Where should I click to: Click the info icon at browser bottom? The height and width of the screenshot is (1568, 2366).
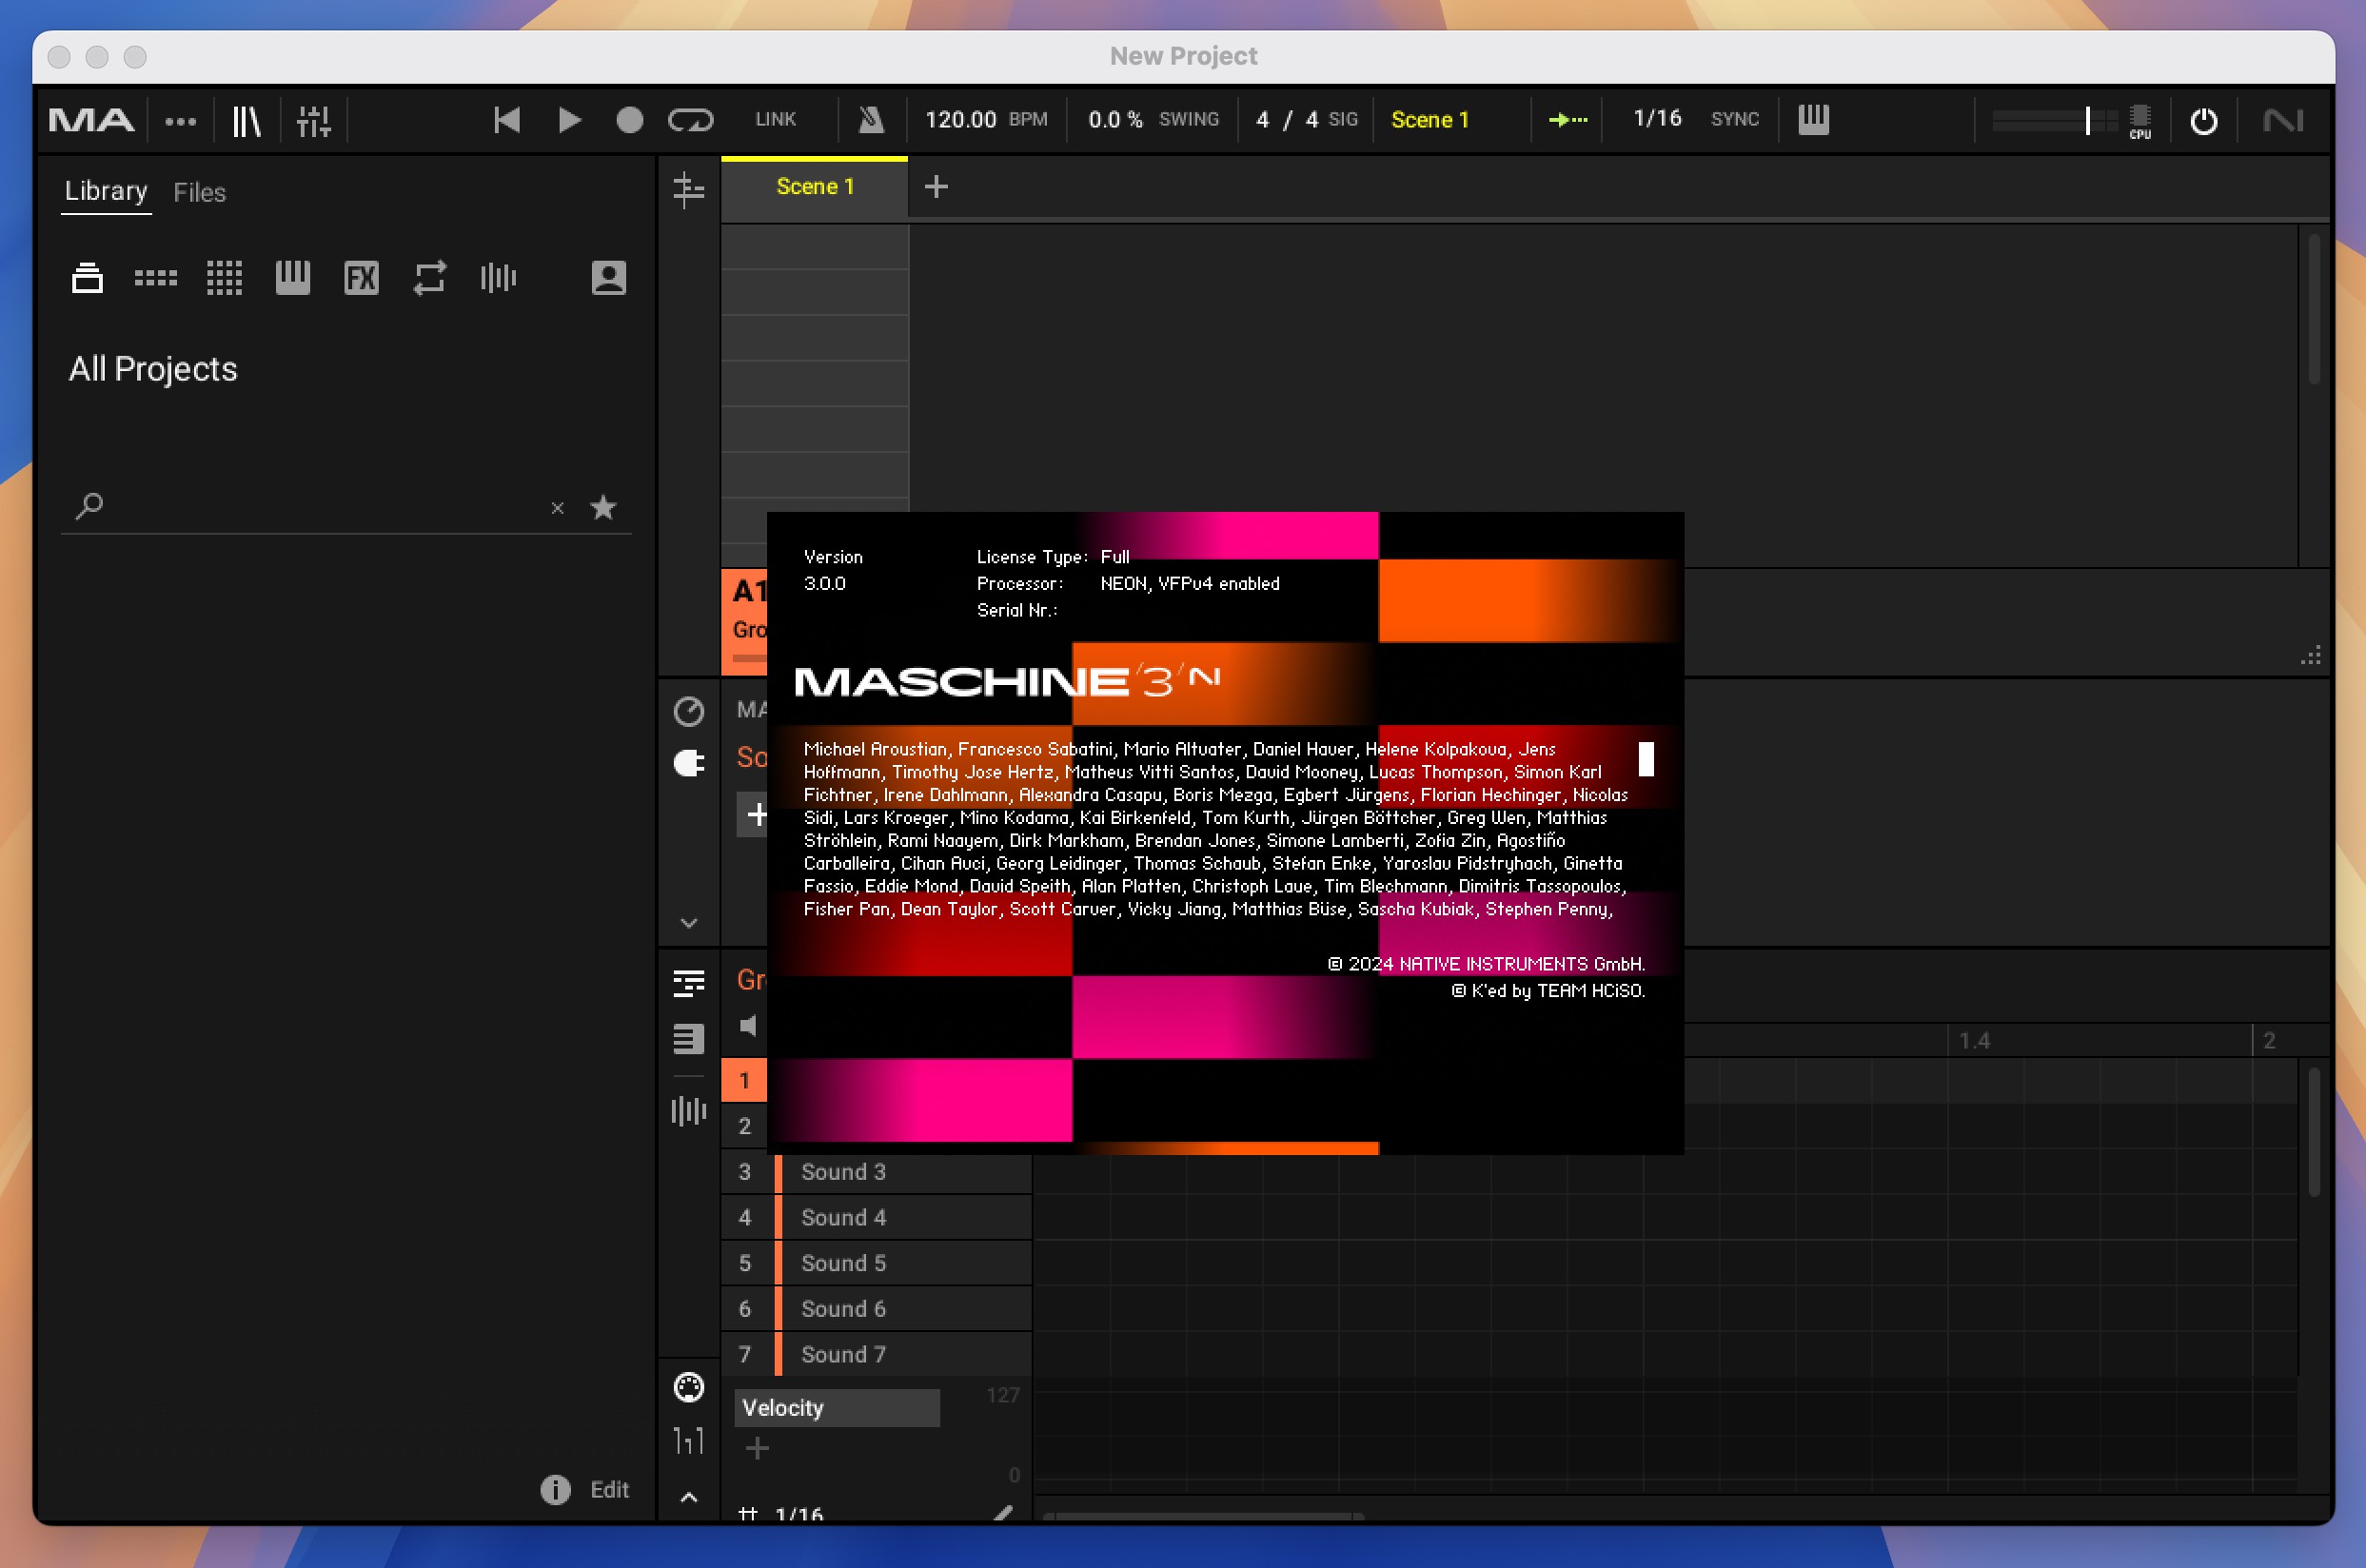coord(556,1489)
